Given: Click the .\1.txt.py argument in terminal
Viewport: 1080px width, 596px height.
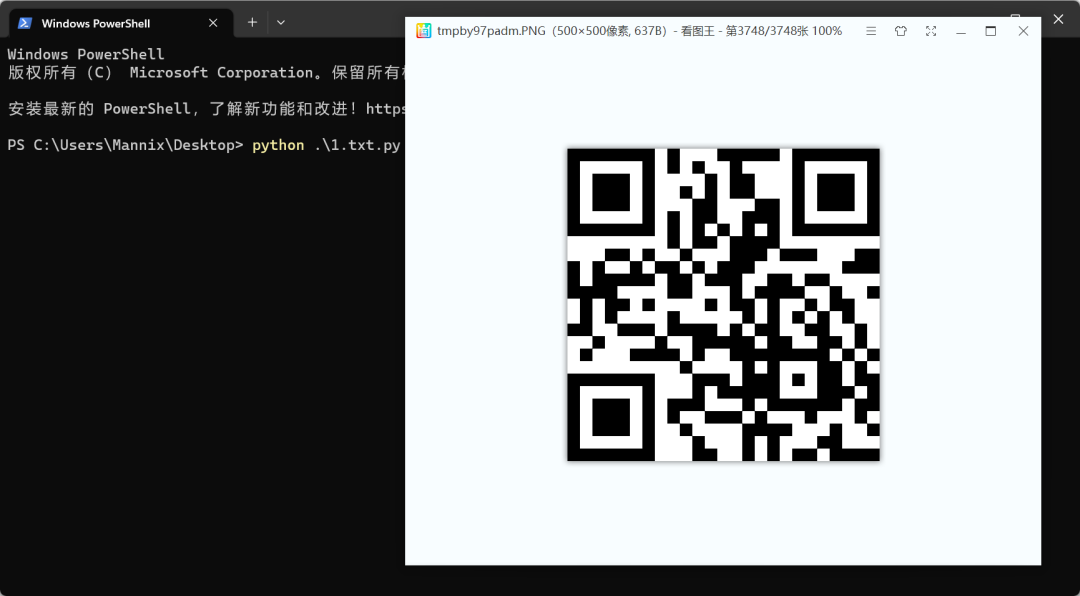Looking at the screenshot, I should pyautogui.click(x=357, y=145).
